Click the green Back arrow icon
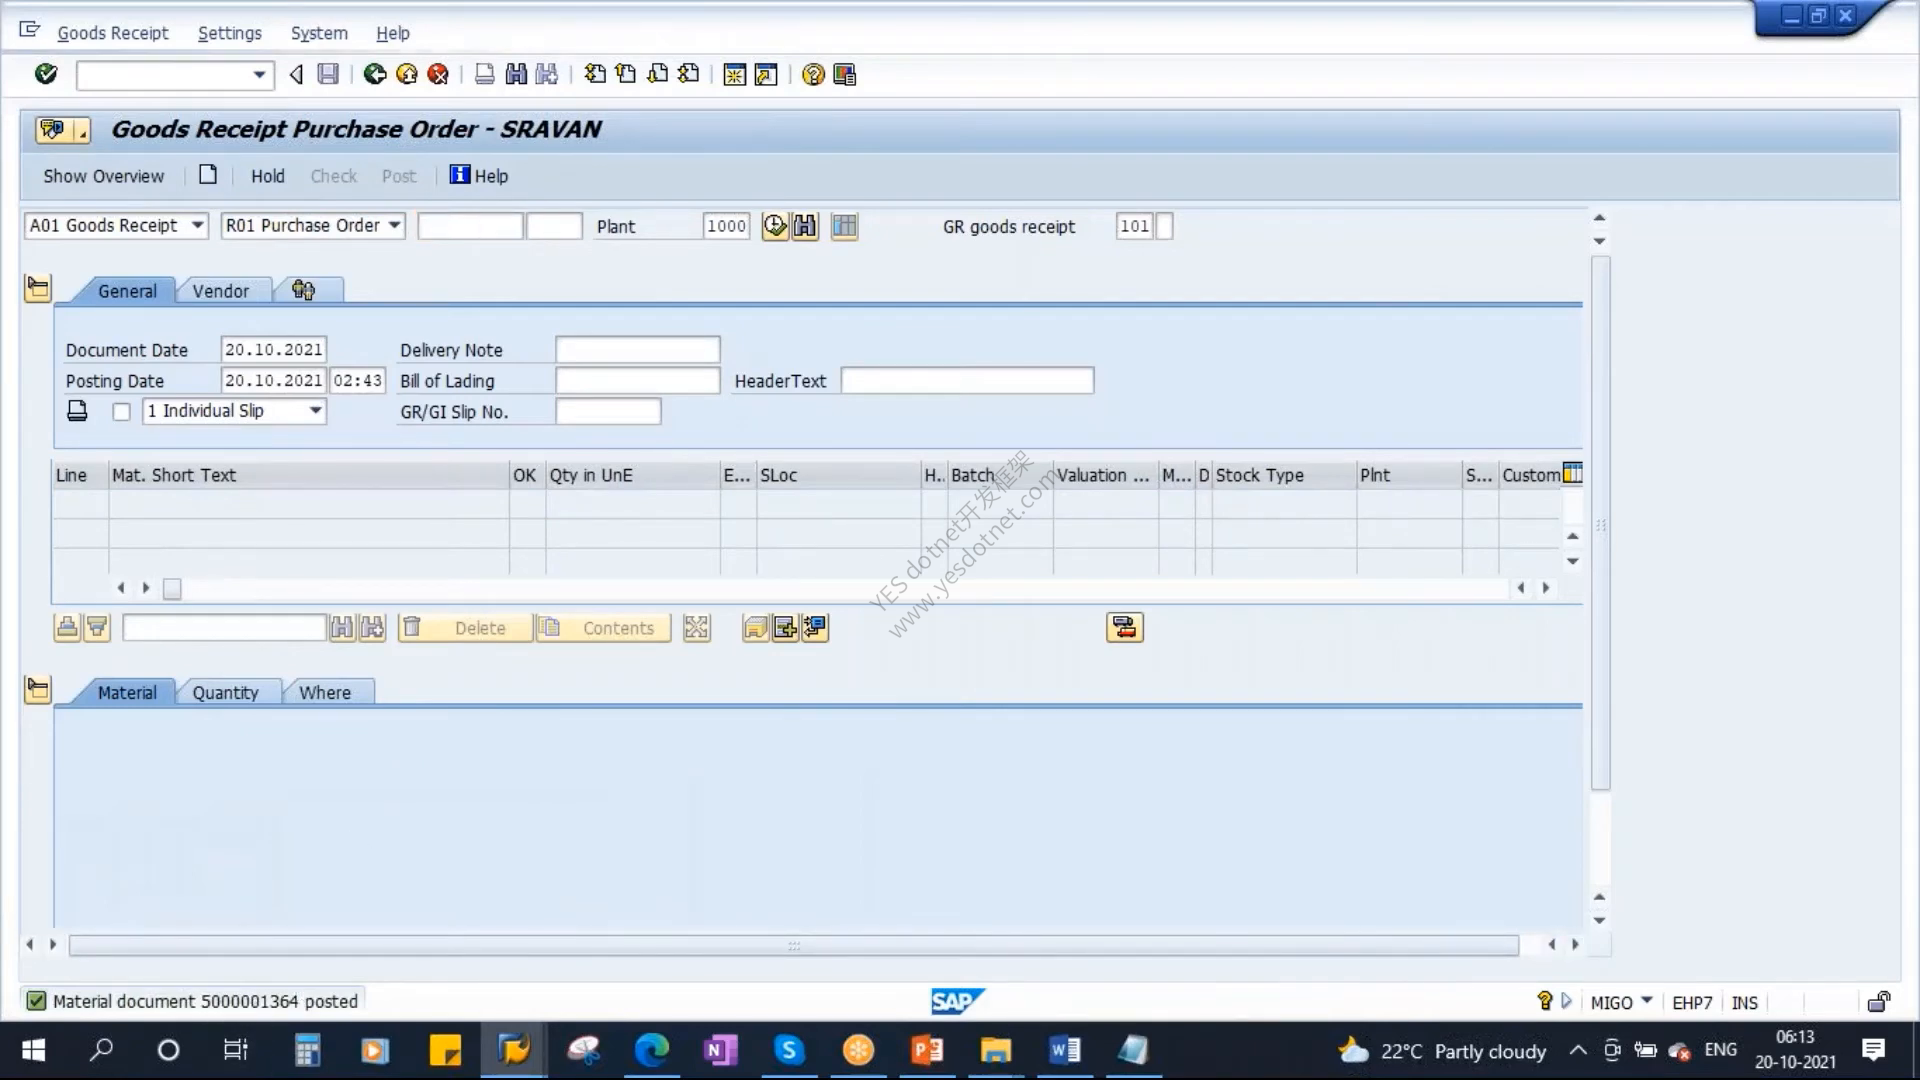 pos(375,74)
